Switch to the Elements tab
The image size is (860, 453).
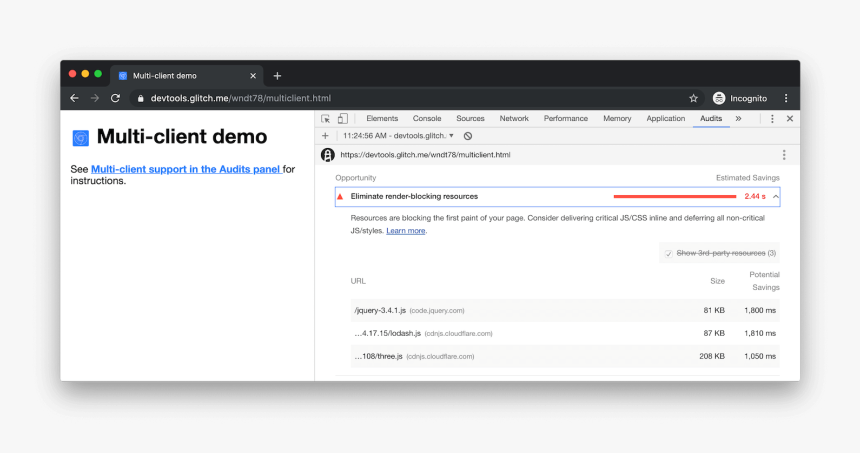[x=382, y=118]
